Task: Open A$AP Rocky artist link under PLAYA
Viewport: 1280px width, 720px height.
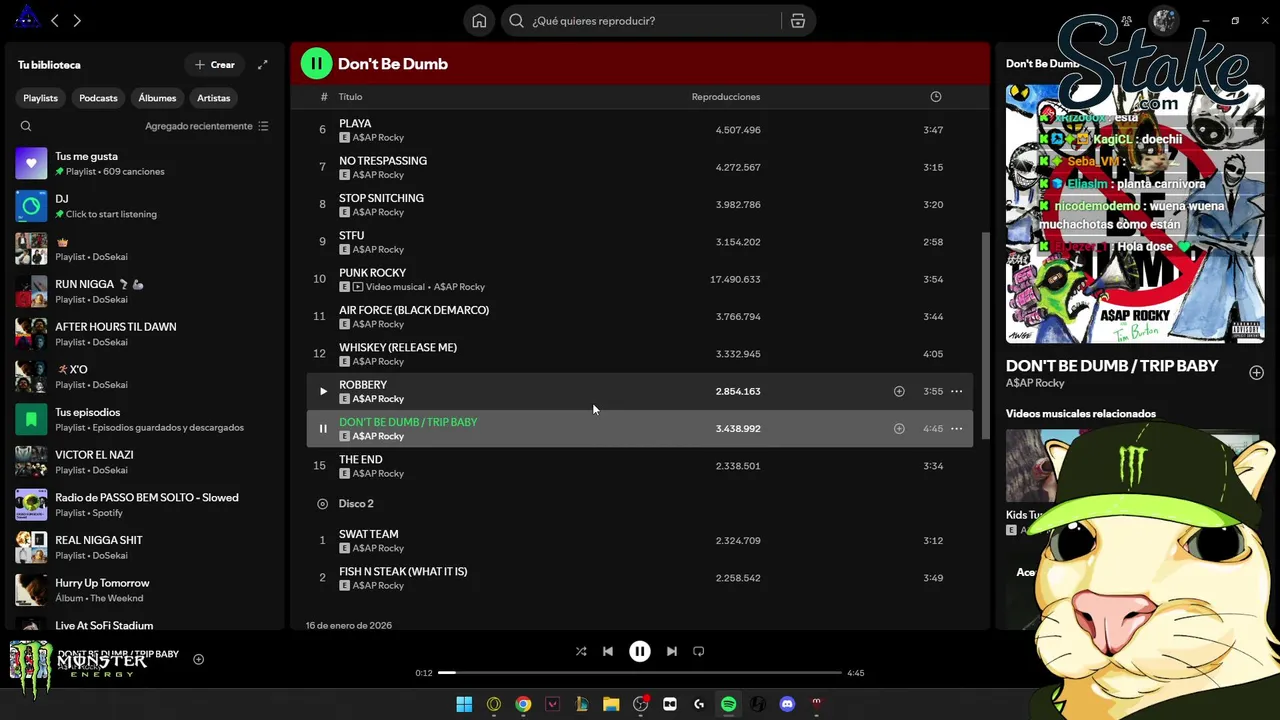Action: tap(378, 138)
